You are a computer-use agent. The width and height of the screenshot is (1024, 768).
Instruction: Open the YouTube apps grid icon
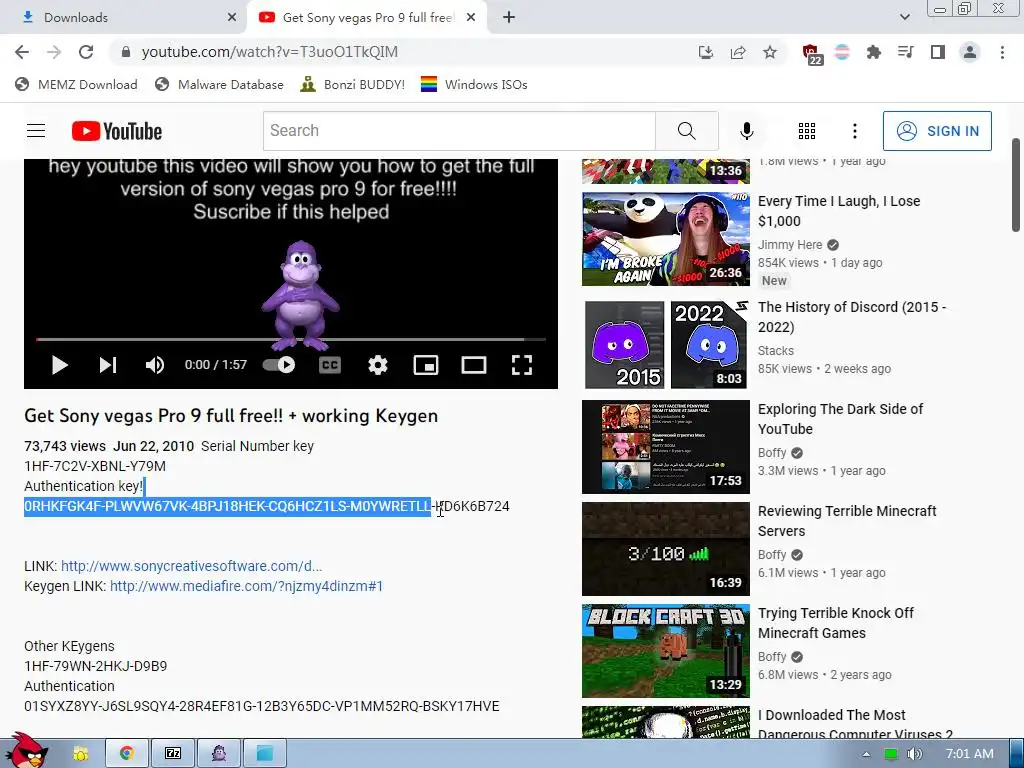point(807,131)
